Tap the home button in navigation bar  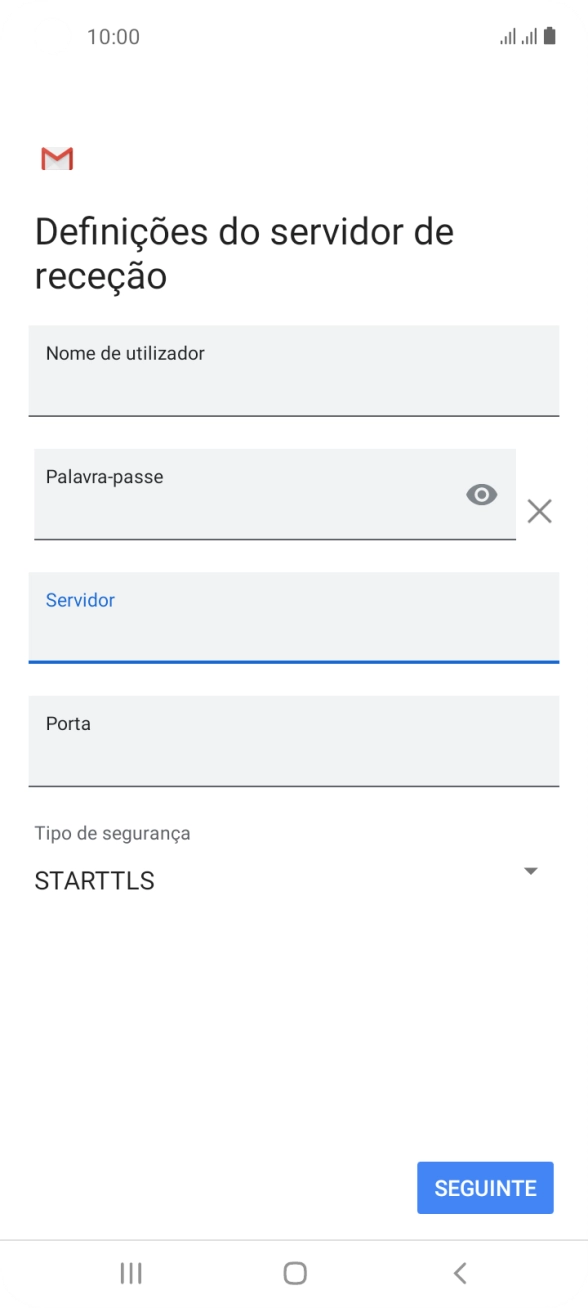point(294,1273)
